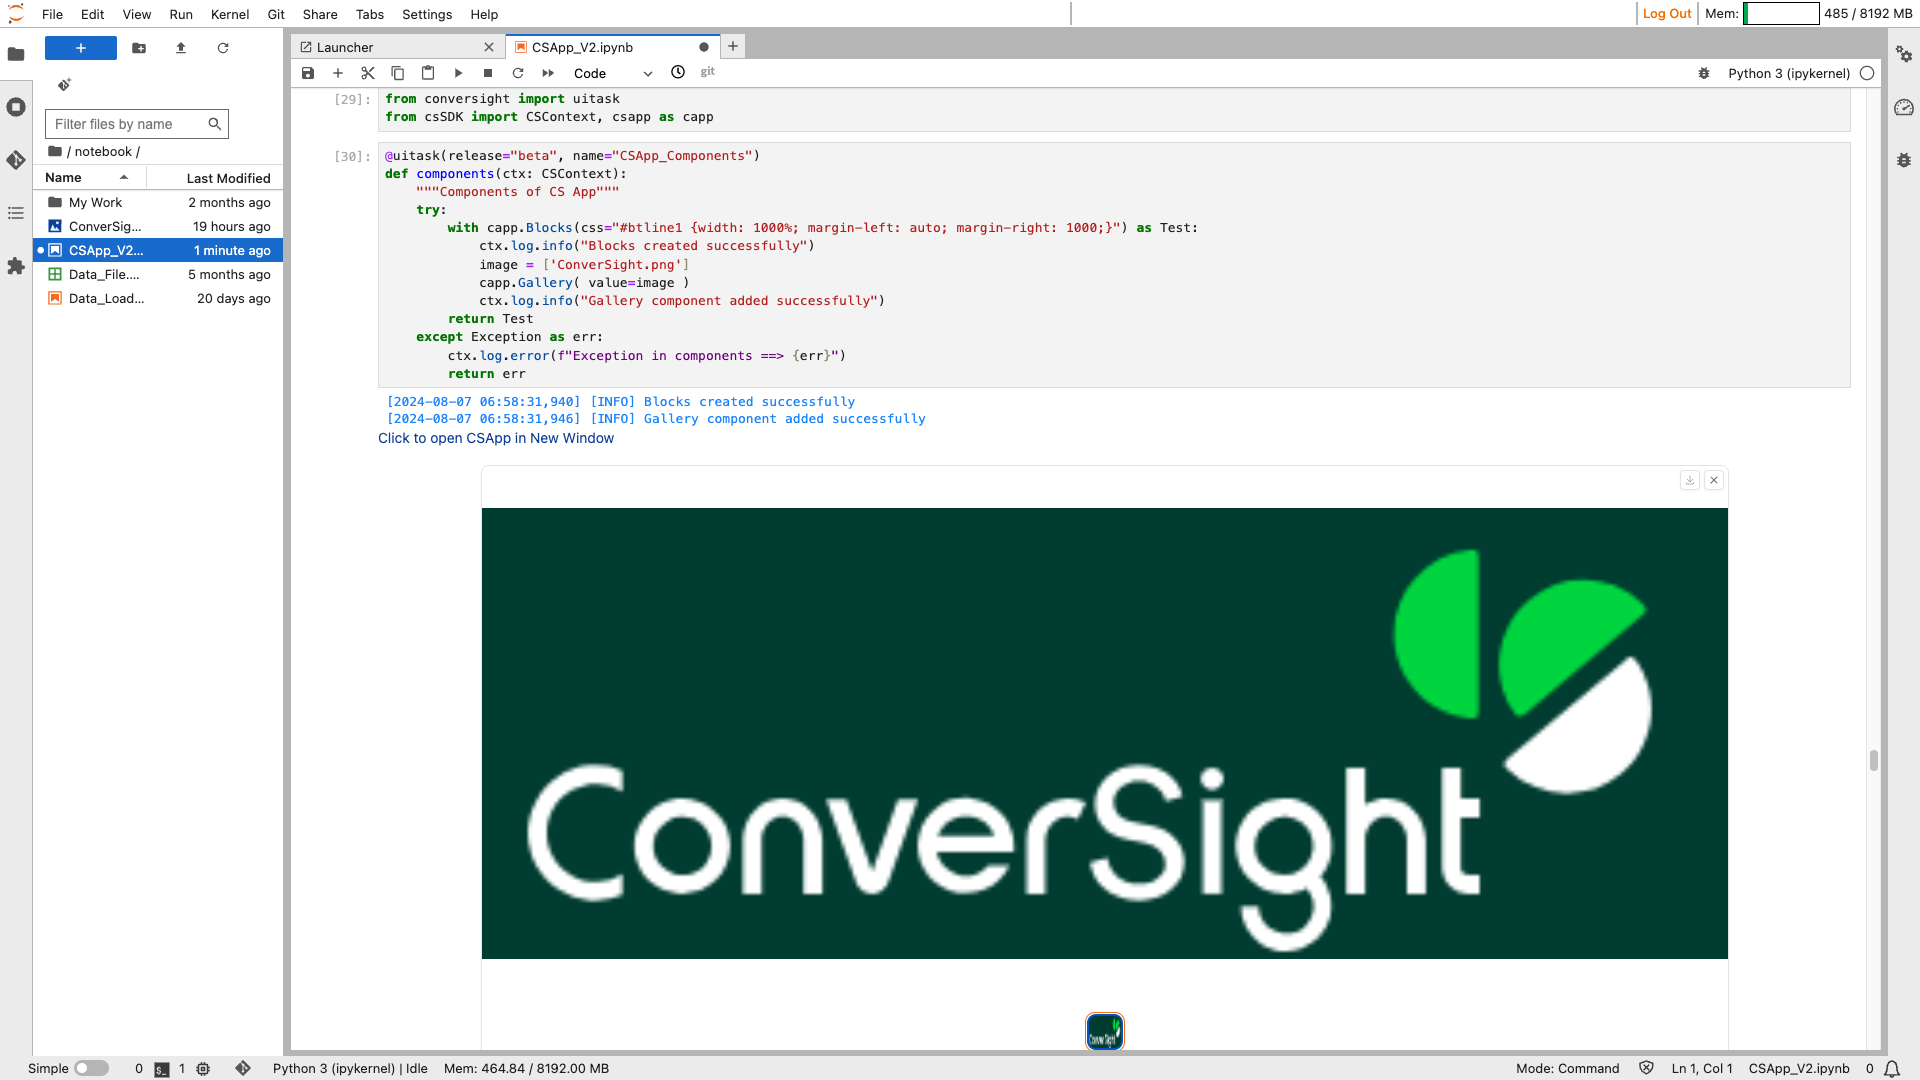Open notifications bell in status bar
Image resolution: width=1920 pixels, height=1080 pixels.
(1892, 1068)
